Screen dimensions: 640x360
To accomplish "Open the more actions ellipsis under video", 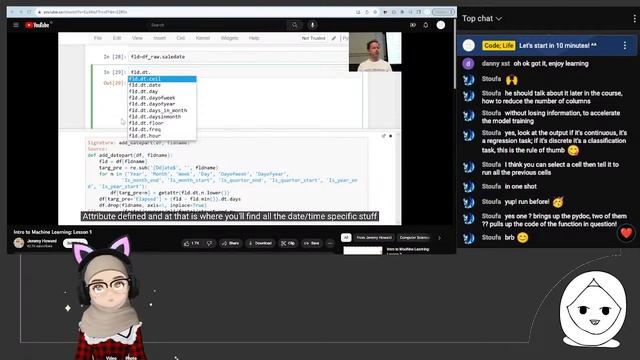I will tap(330, 243).
